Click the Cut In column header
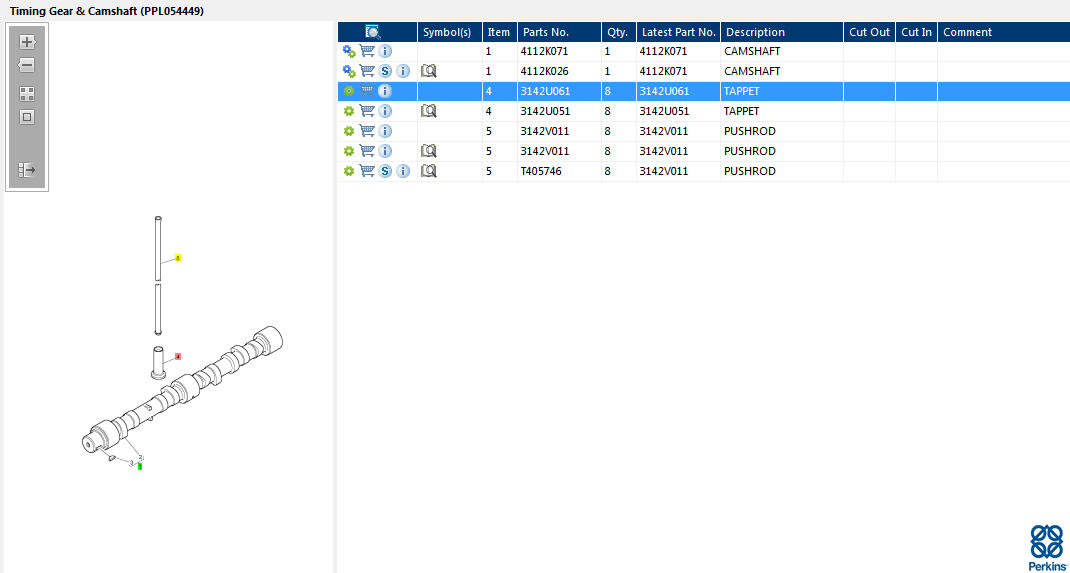This screenshot has width=1070, height=573. [916, 32]
